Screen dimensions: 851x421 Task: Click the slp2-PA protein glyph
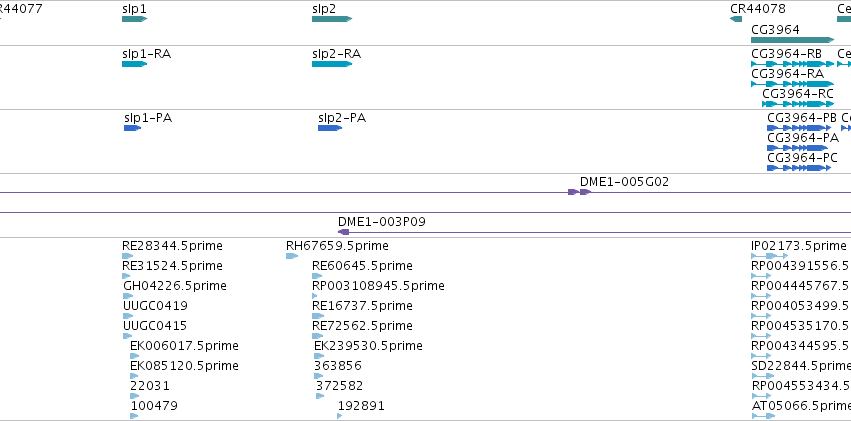pos(330,128)
